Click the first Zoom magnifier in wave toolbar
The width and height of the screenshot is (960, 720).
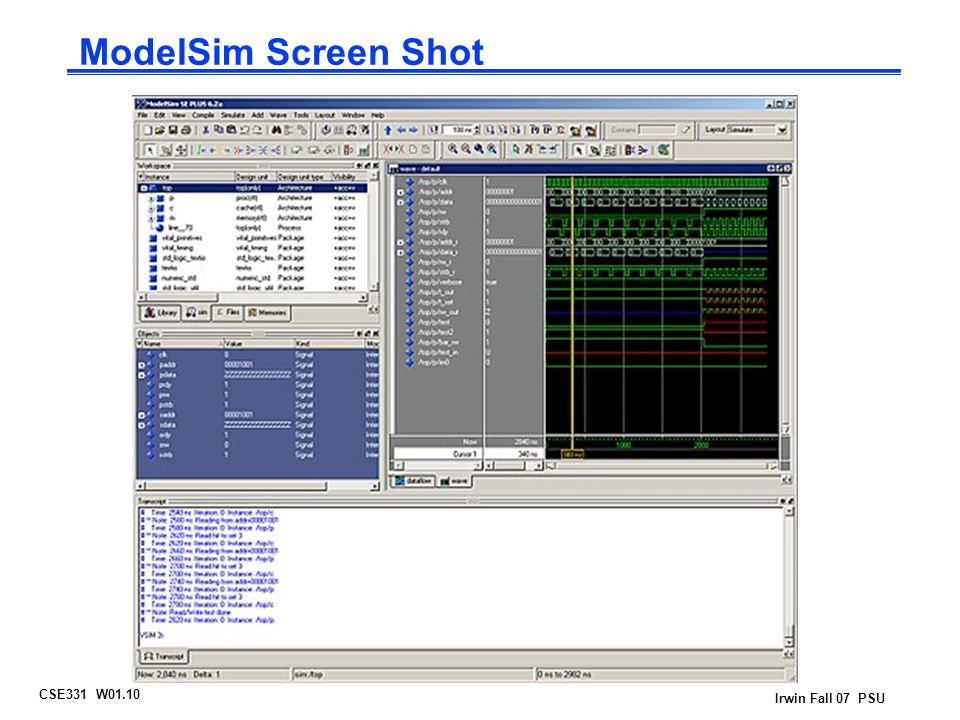click(x=452, y=149)
